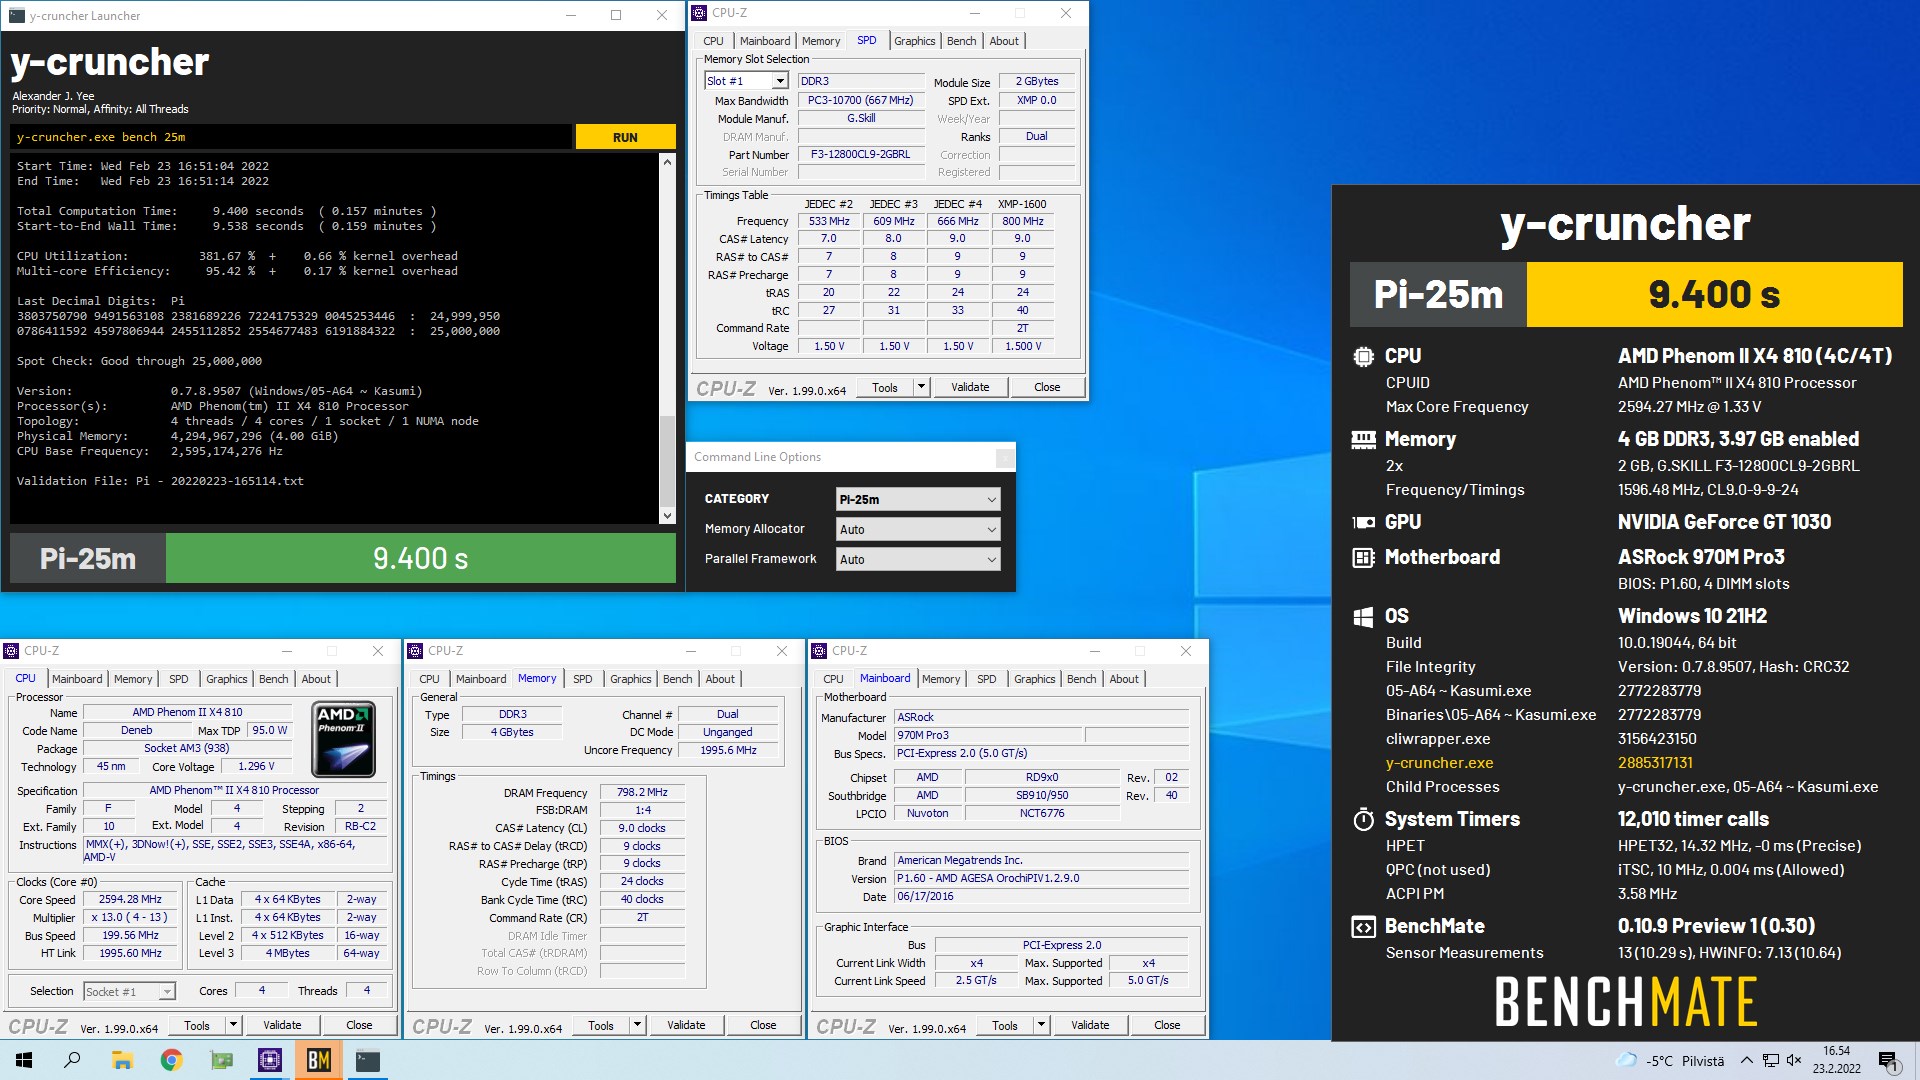
Task: Open the taskbar clock showing 16.54
Action: pyautogui.click(x=1837, y=1060)
